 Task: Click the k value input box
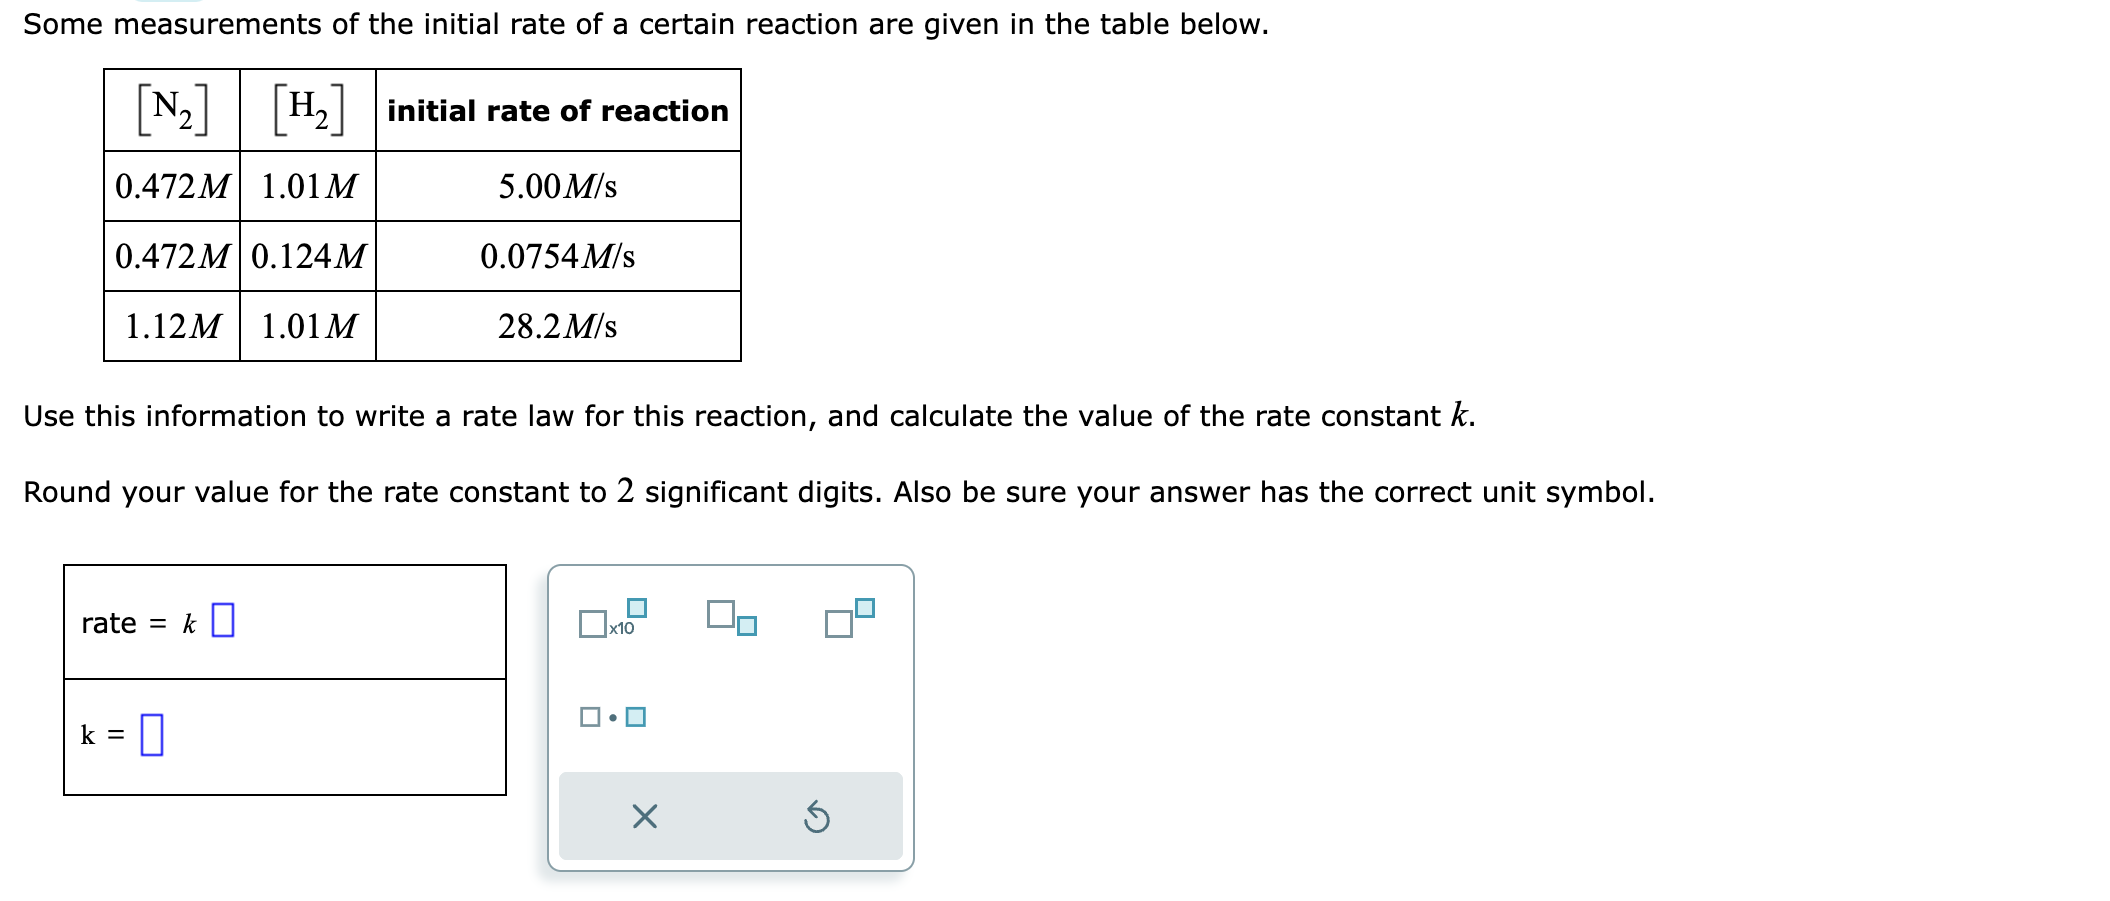152,735
